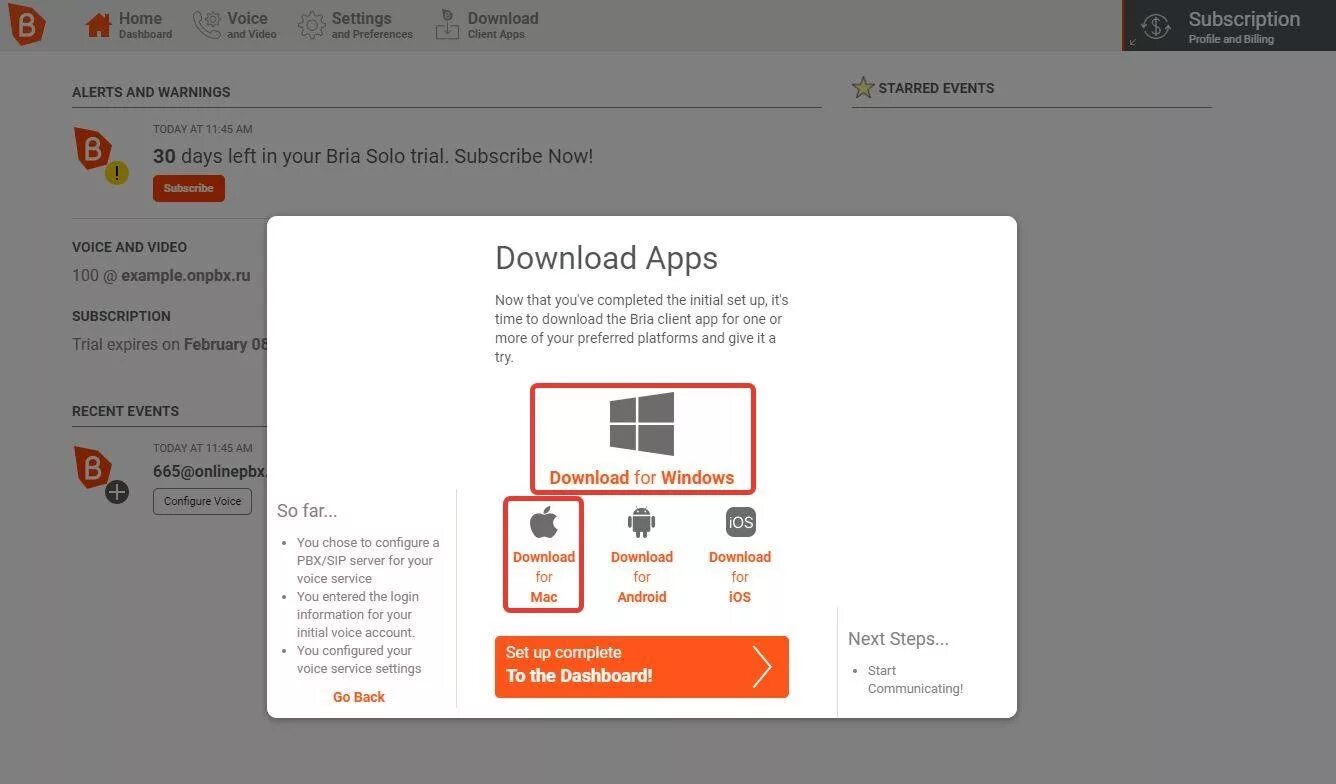Viewport: 1336px width, 784px height.
Task: Click Download for Mac link
Action: coord(544,577)
